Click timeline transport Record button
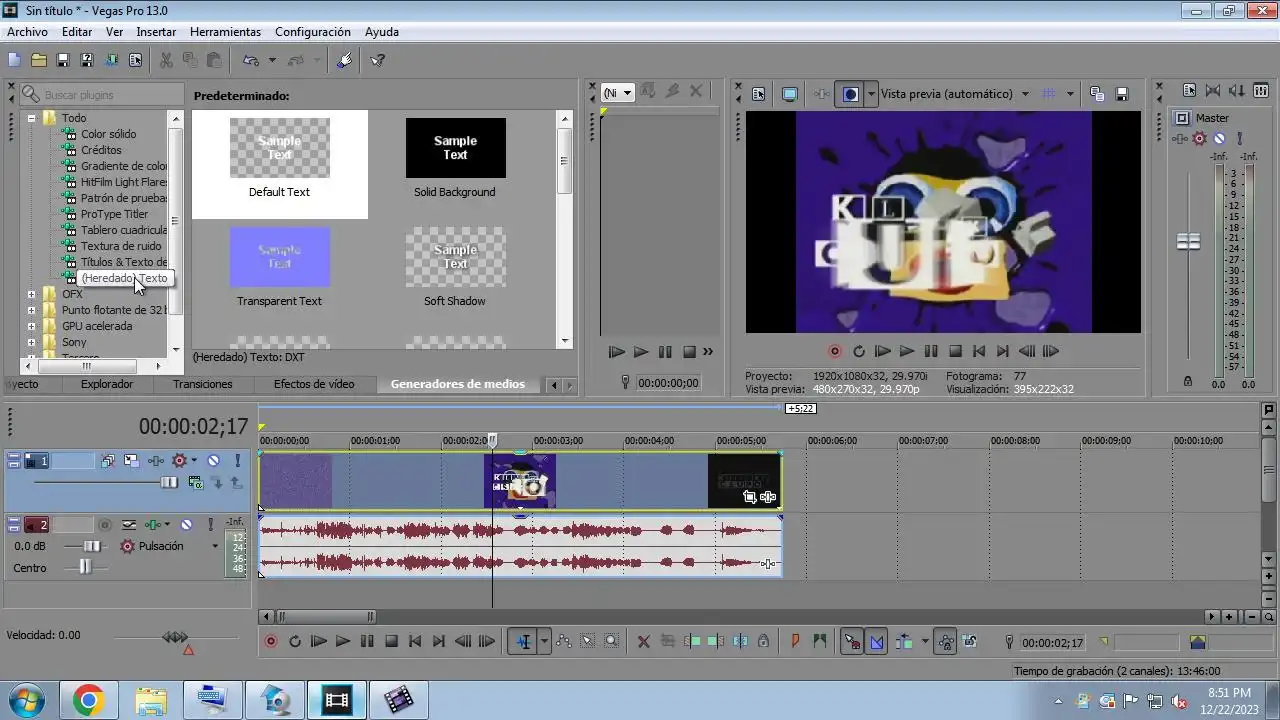Image resolution: width=1280 pixels, height=720 pixels. [270, 642]
